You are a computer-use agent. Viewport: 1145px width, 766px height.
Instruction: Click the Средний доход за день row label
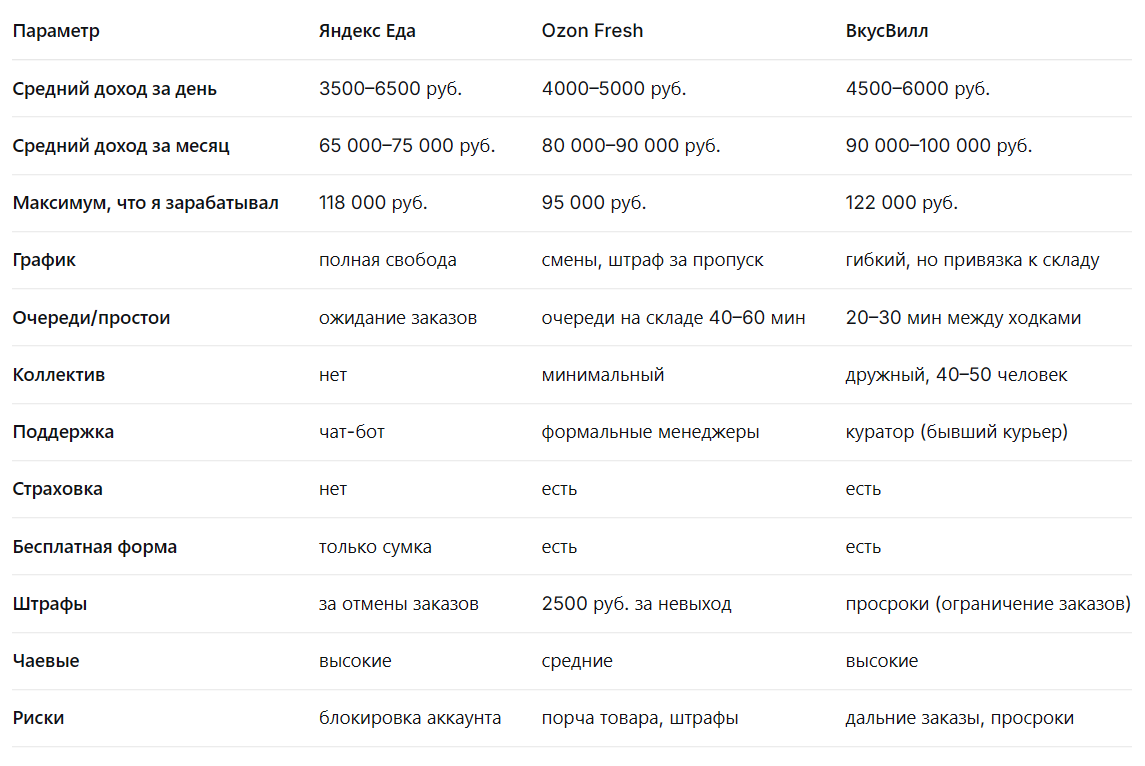[115, 88]
